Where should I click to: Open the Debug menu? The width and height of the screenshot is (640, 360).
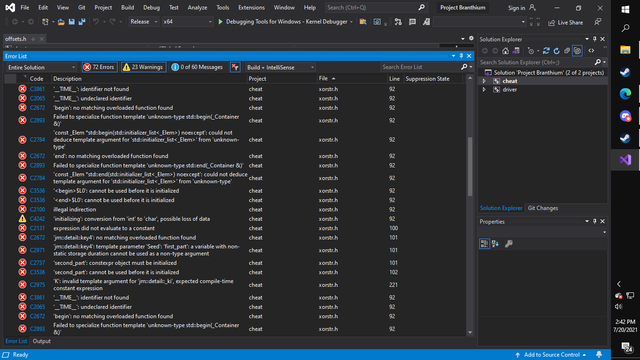tap(151, 7)
